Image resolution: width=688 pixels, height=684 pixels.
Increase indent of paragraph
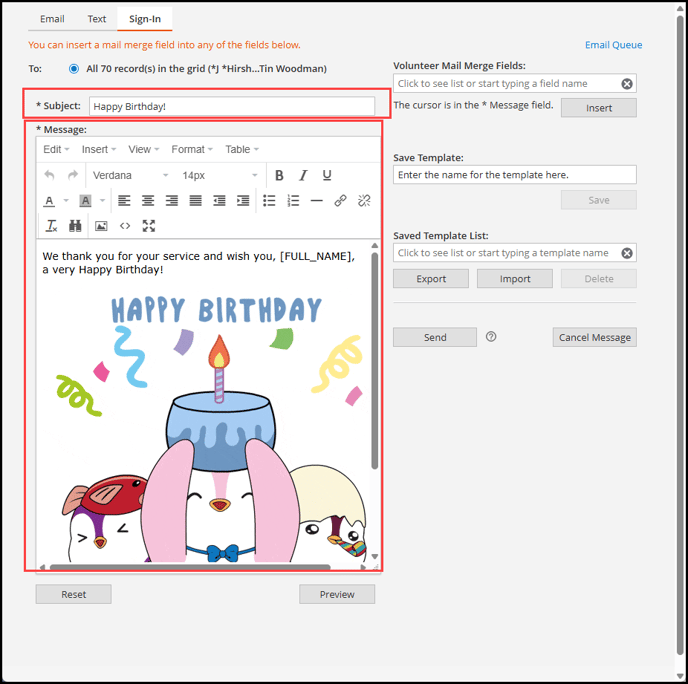[x=243, y=201]
